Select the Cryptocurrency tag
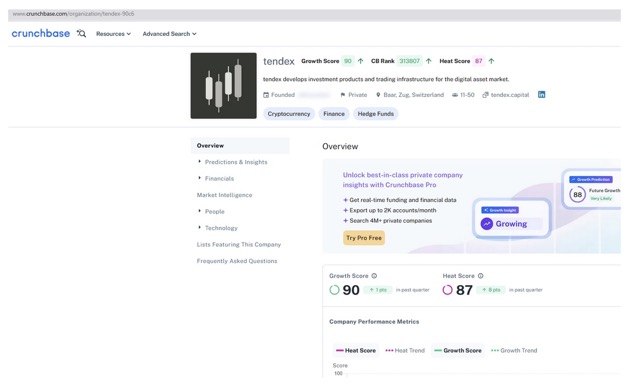Screen dimensions: 640x384 point(289,114)
